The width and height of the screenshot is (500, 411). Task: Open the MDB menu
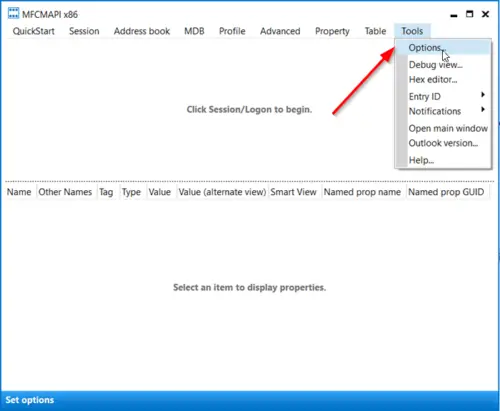[194, 31]
